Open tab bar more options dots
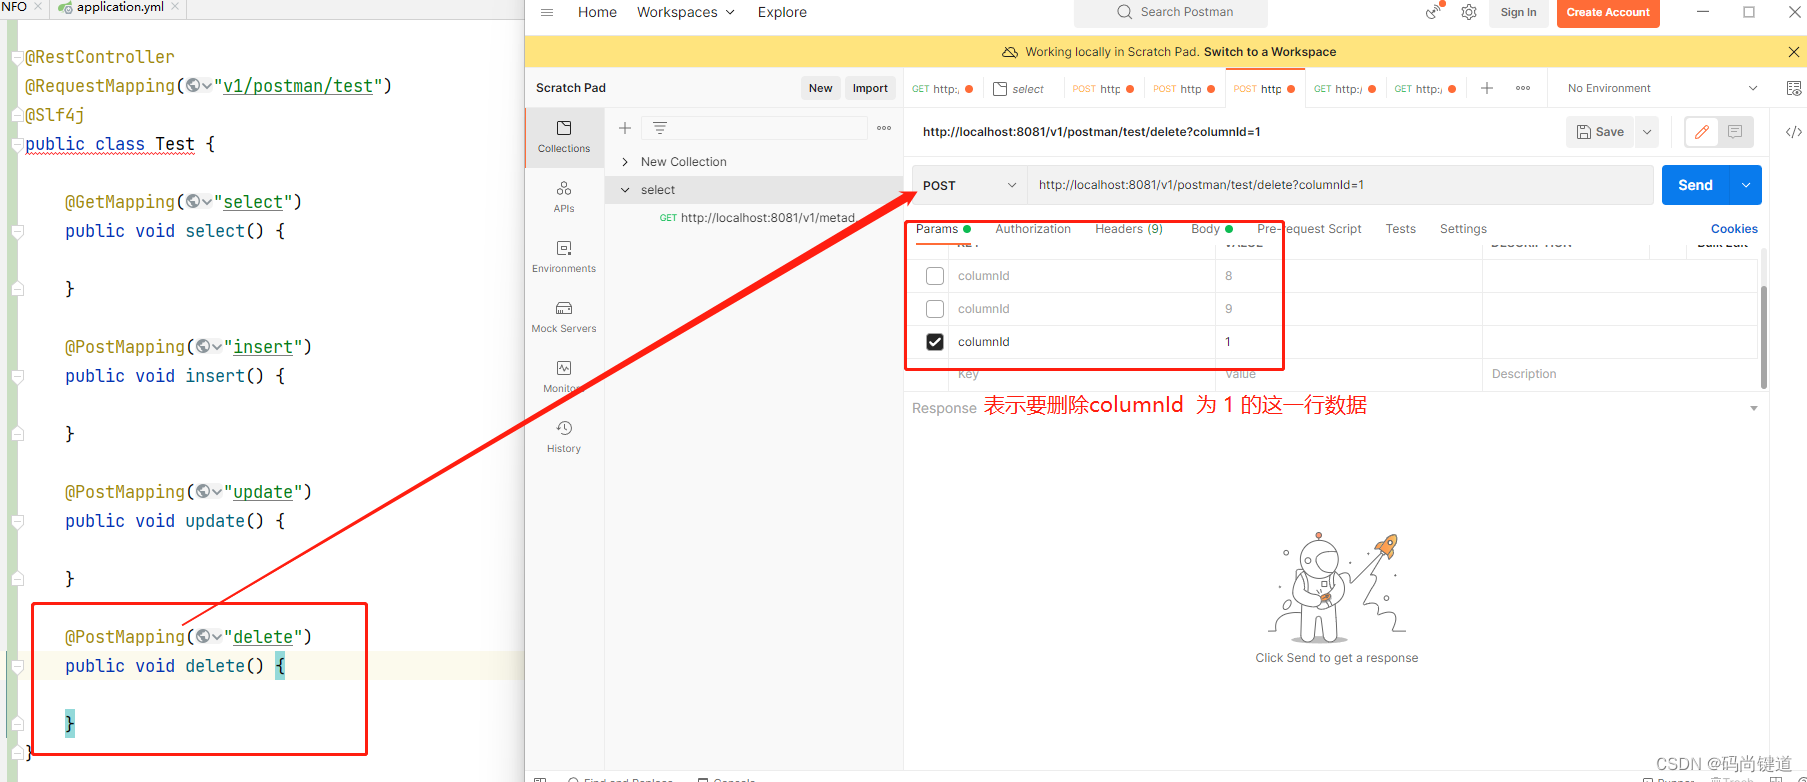1807x782 pixels. (x=1523, y=88)
